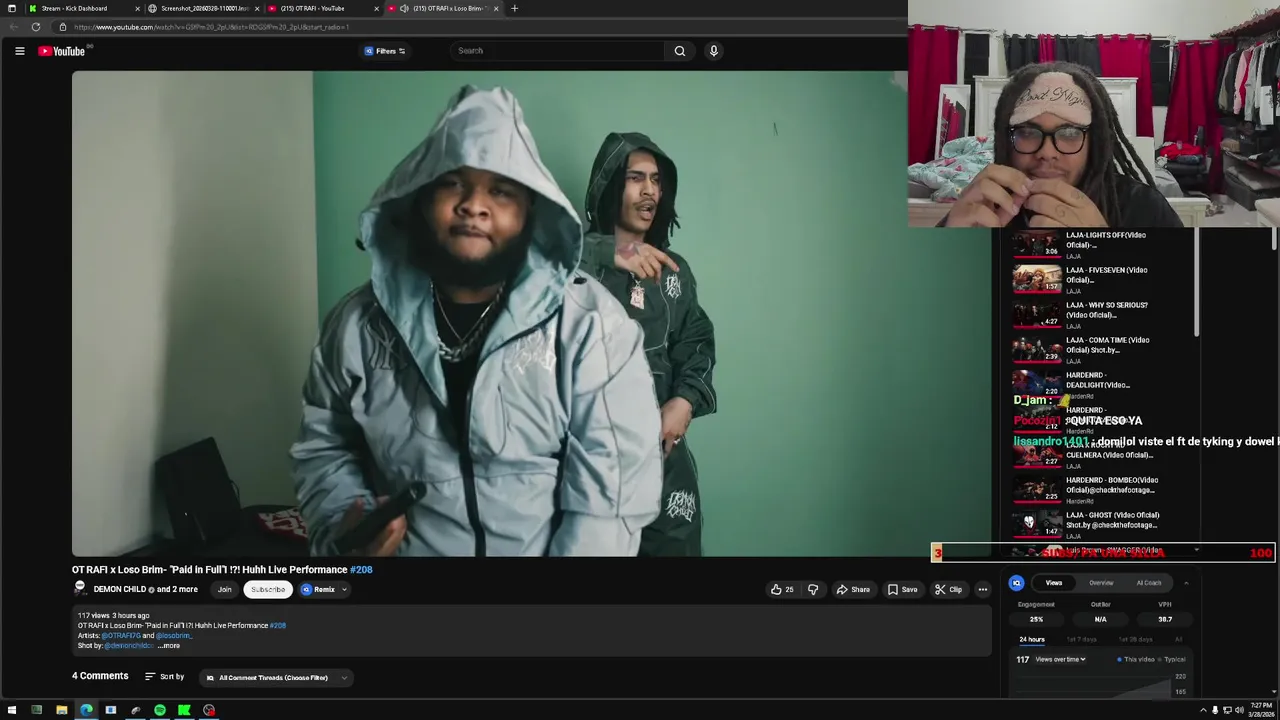Open system tray volume speaker icon

(x=1239, y=711)
